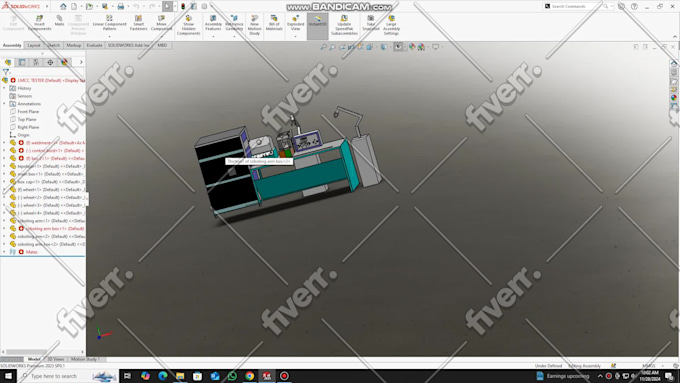Switch to the DimXpertManager crosshair tab
The width and height of the screenshot is (680, 383).
tap(50, 62)
